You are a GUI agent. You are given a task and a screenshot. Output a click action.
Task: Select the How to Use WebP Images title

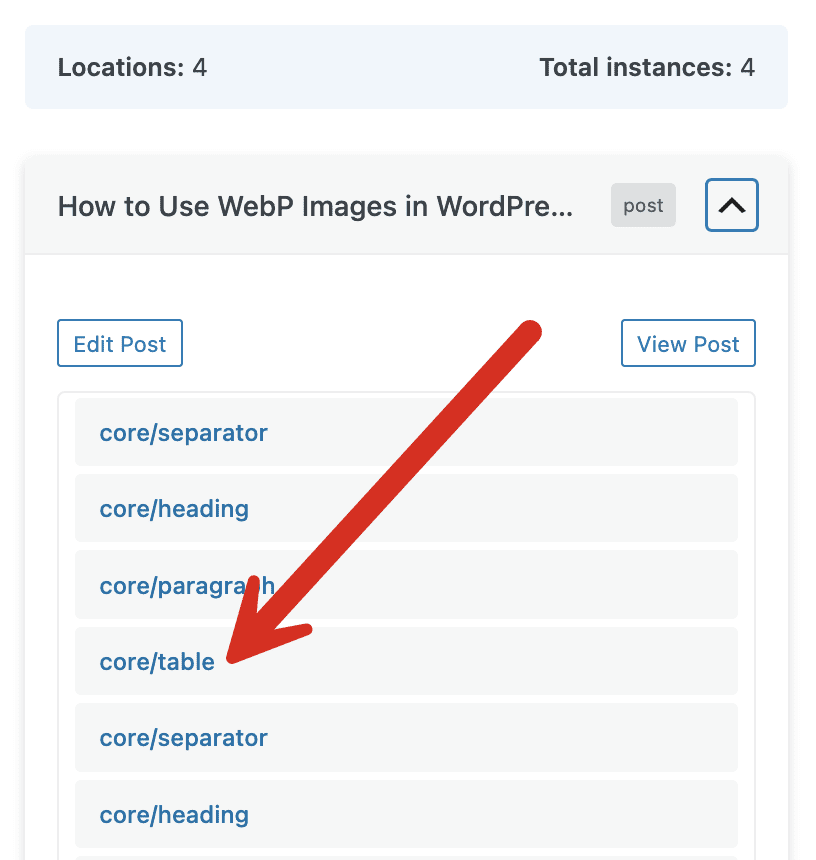pyautogui.click(x=315, y=206)
